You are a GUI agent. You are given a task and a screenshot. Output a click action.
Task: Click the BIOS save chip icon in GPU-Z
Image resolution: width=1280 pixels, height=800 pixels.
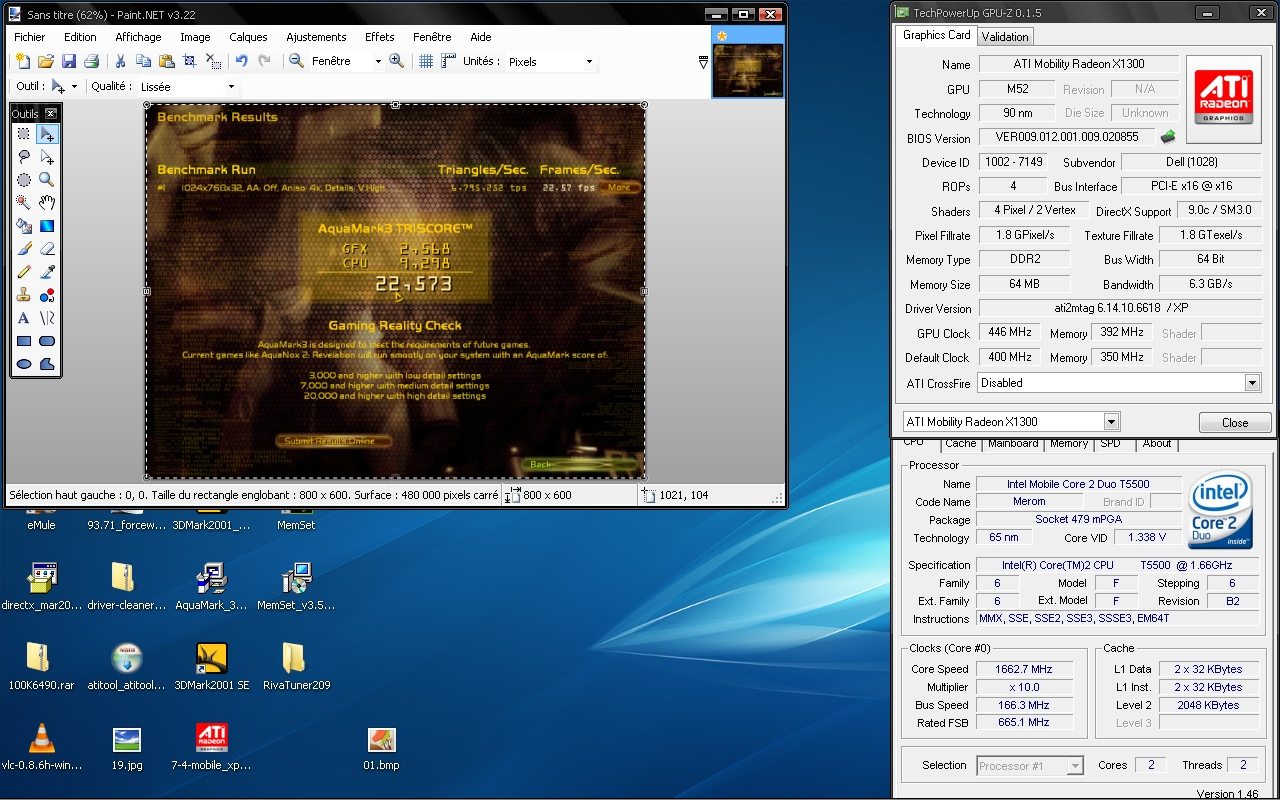[x=1167, y=137]
